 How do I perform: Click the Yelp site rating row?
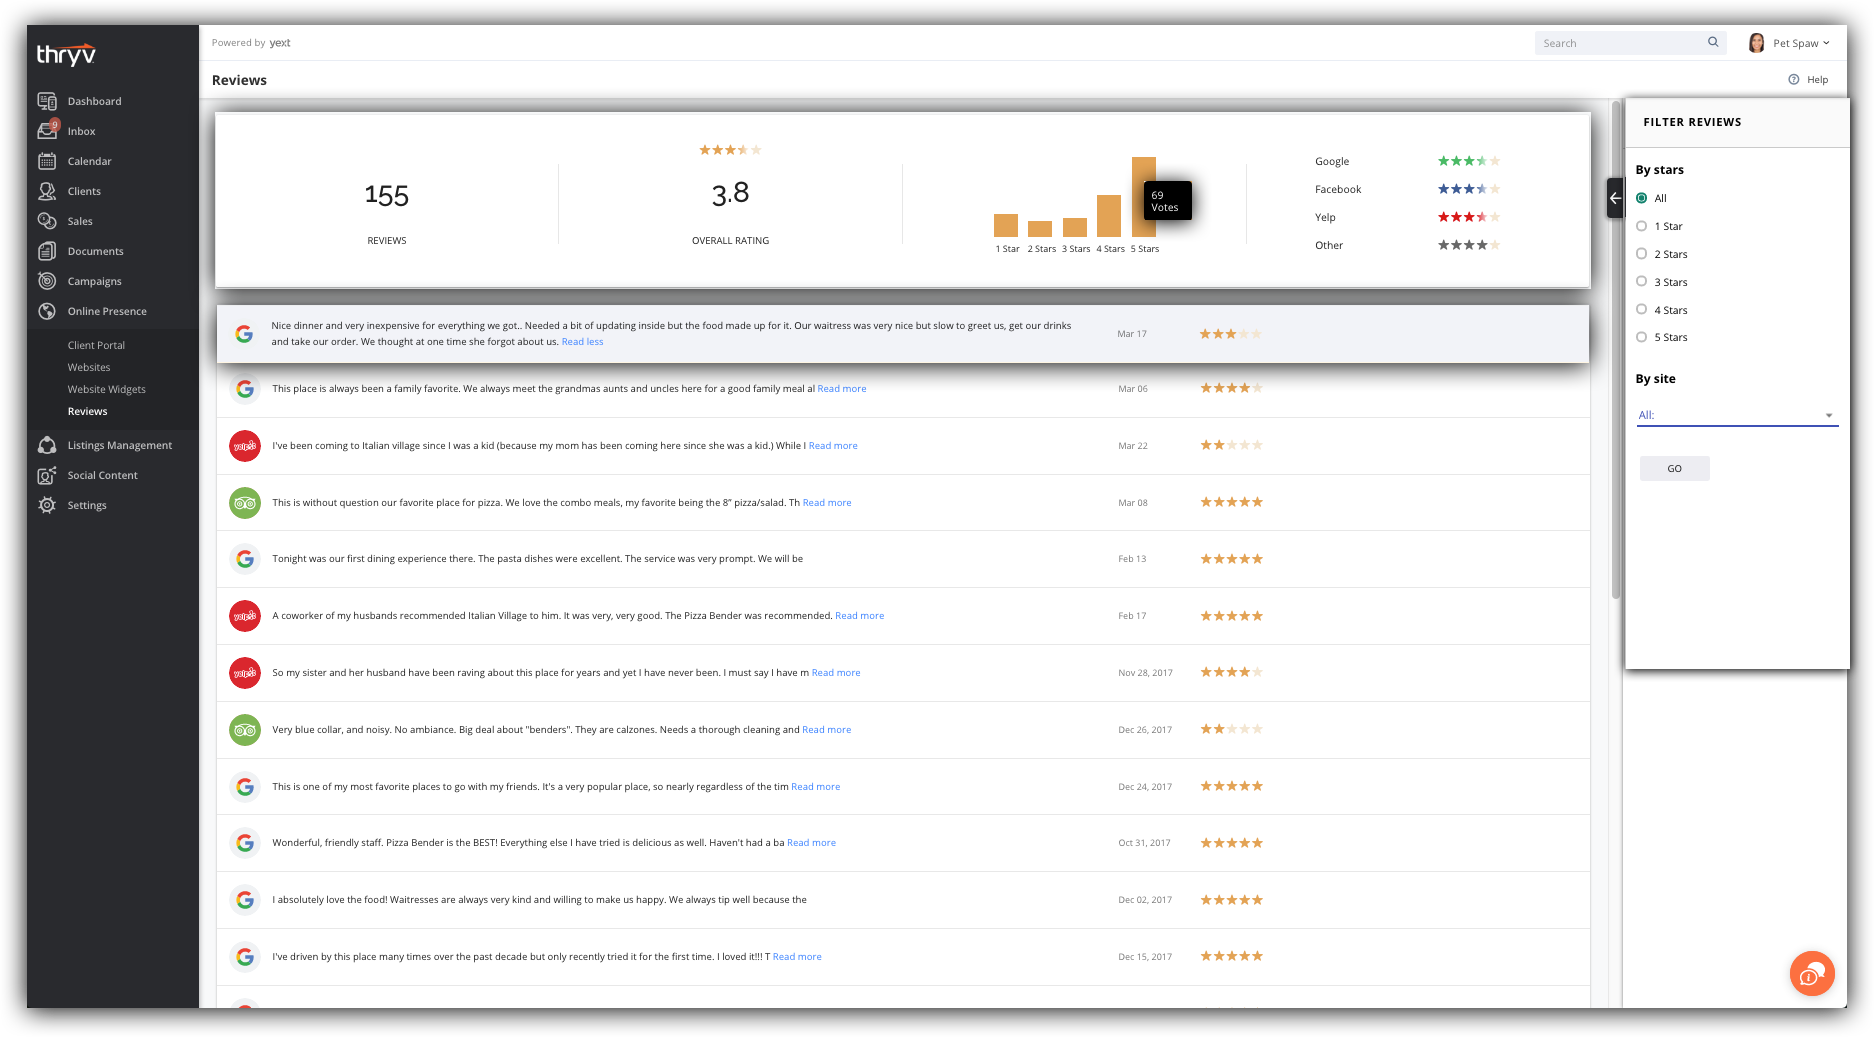tap(1407, 217)
